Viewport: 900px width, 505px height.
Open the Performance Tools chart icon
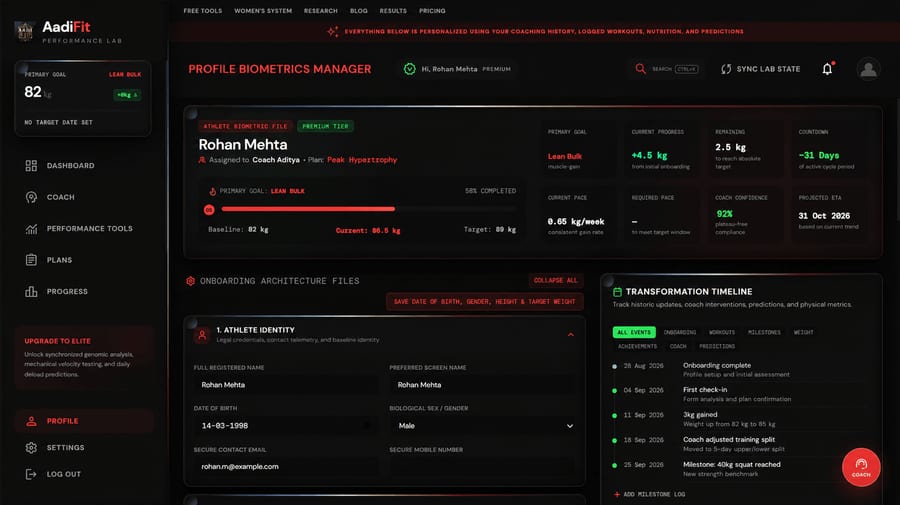click(31, 229)
